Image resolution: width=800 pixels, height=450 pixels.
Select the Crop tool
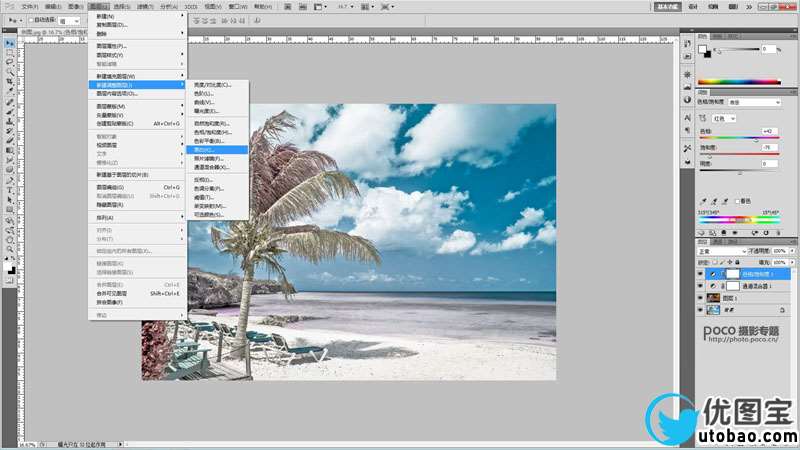click(10, 82)
